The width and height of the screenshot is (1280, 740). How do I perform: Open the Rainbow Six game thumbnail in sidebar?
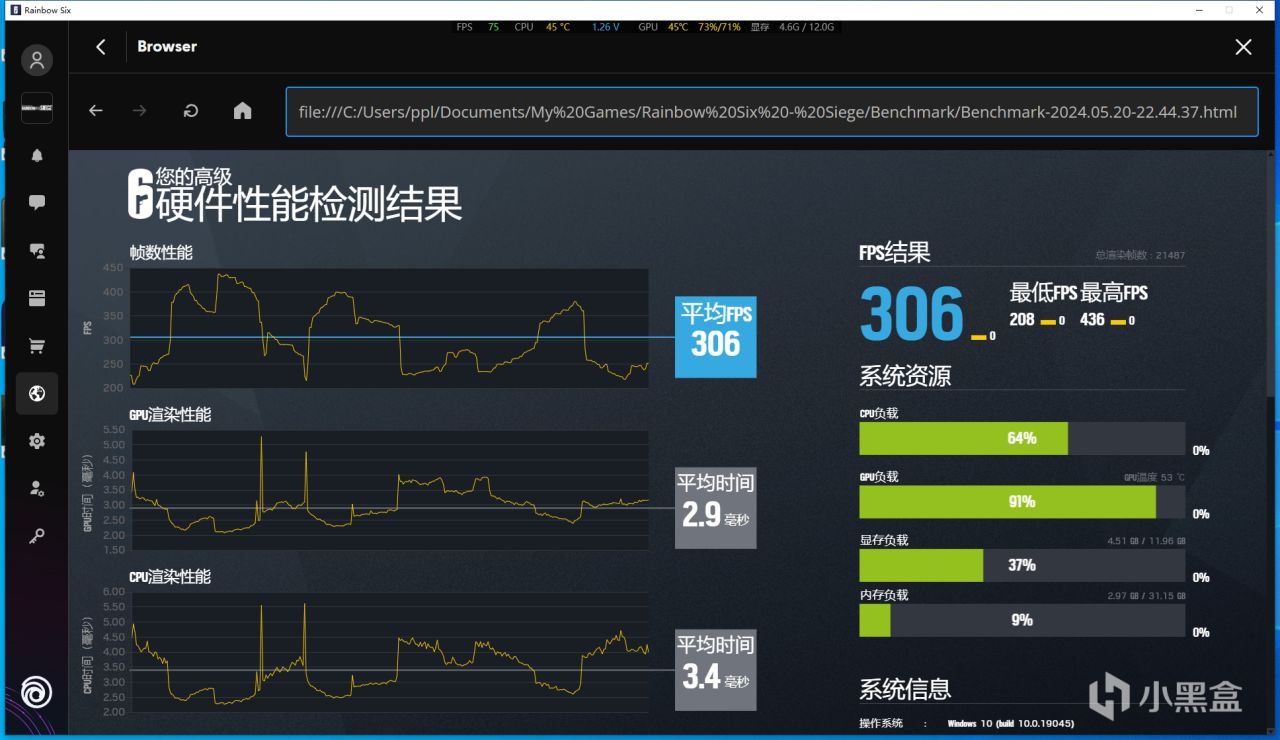point(37,107)
